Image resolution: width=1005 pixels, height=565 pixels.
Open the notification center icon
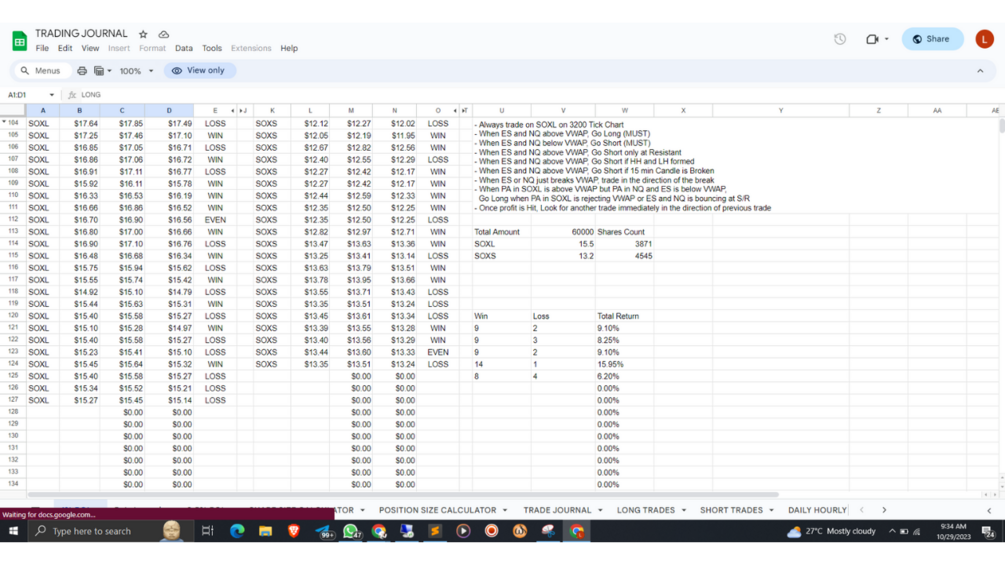[988, 532]
